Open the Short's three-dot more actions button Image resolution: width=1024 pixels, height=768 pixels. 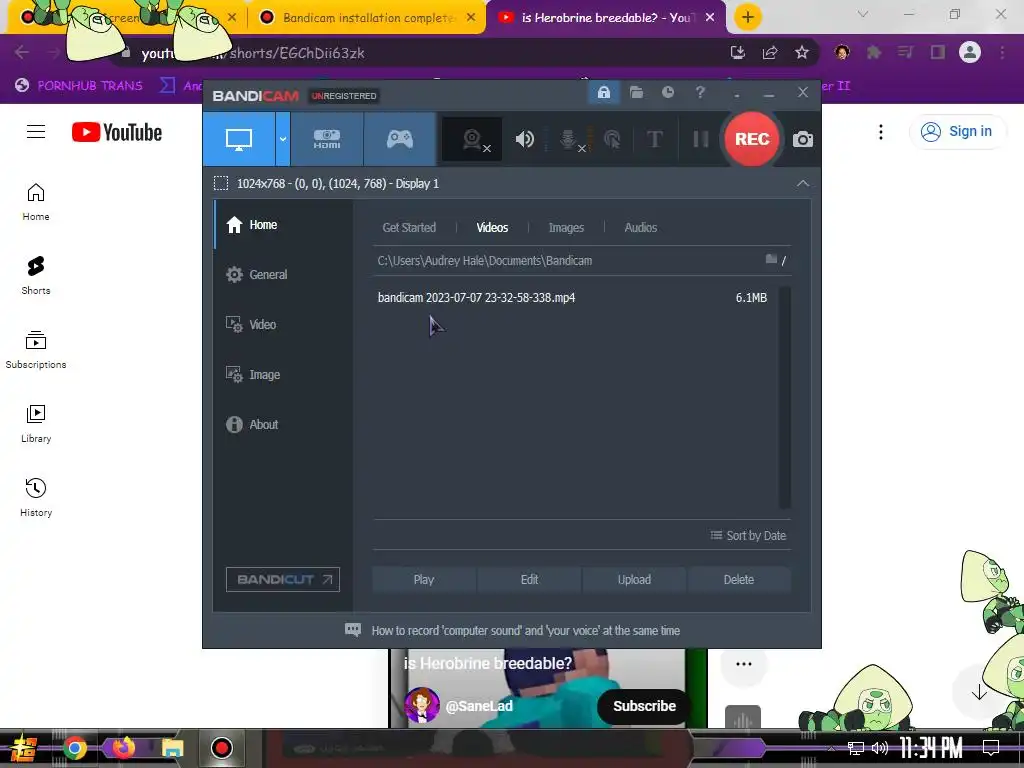point(743,664)
